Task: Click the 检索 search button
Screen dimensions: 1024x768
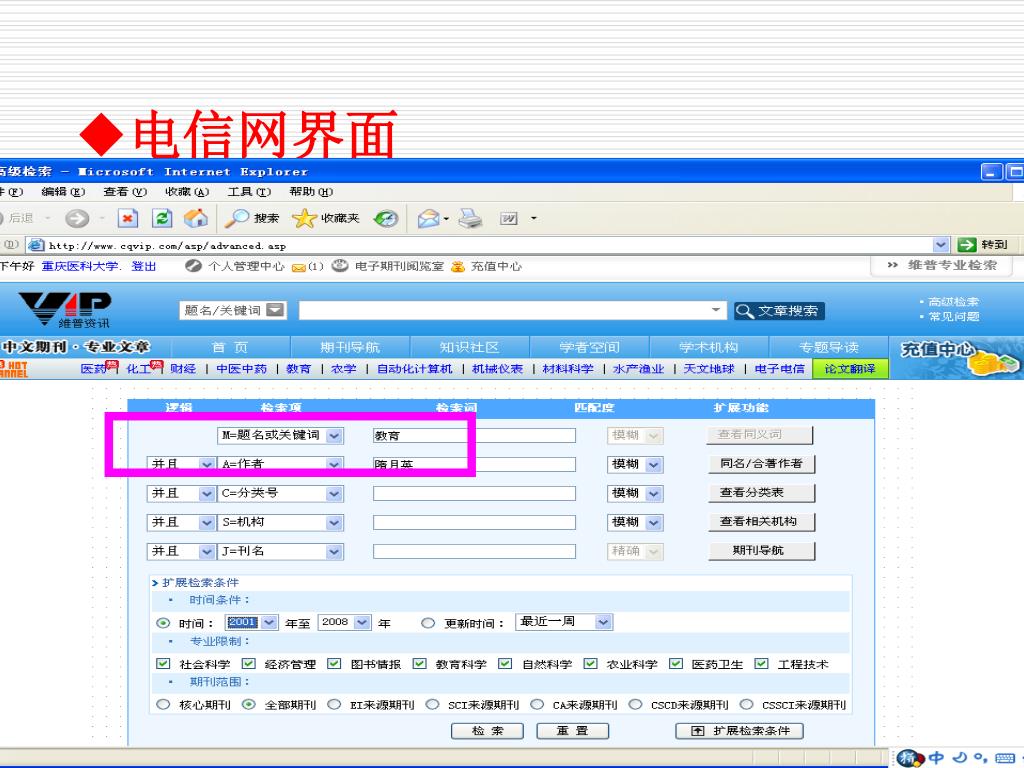Action: [x=487, y=731]
